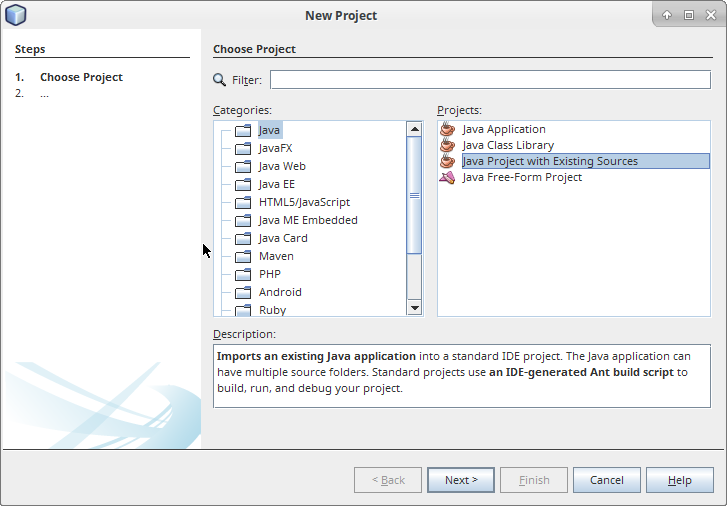The height and width of the screenshot is (506, 727).
Task: Click the JavaFX category folder icon
Action: coord(243,148)
